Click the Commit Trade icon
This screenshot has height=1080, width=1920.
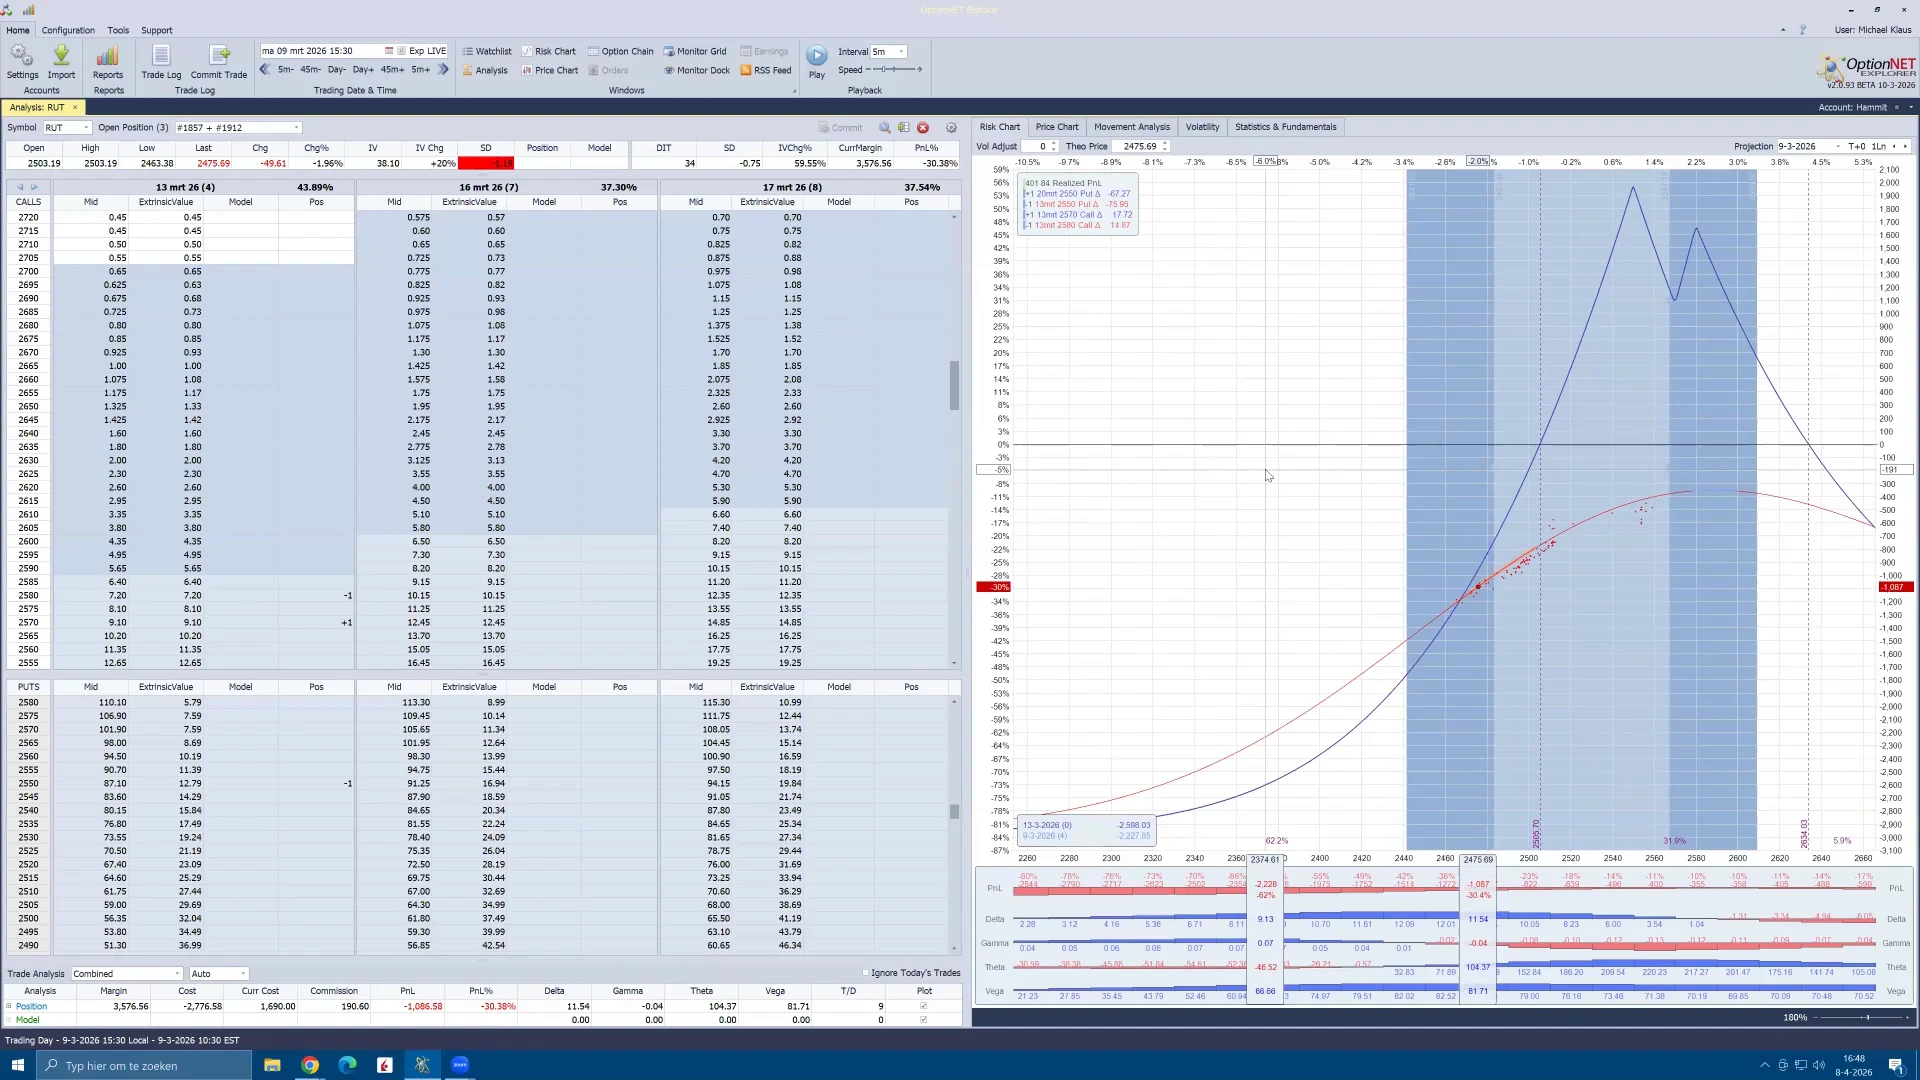(219, 61)
